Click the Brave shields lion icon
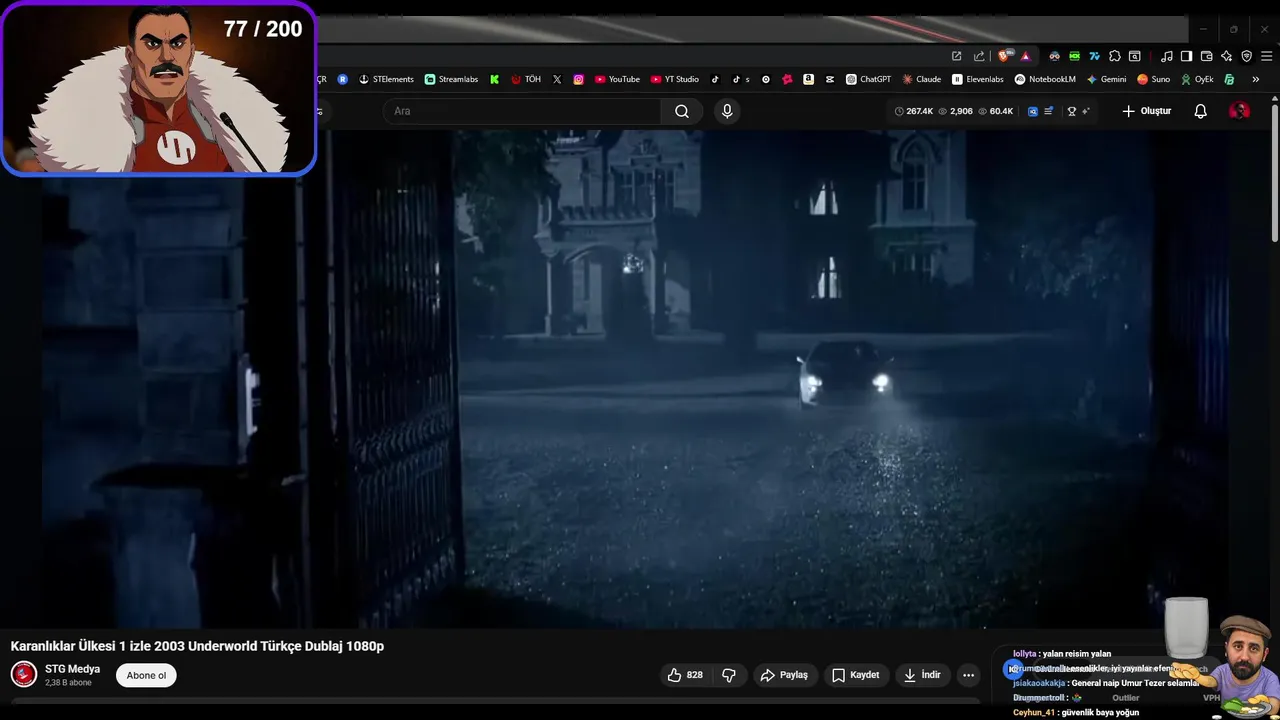 tap(1005, 56)
